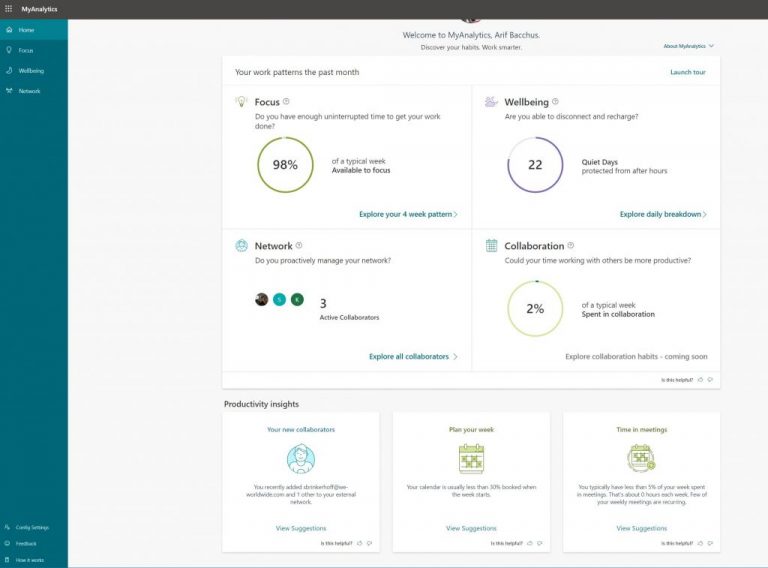Image resolution: width=768 pixels, height=568 pixels.
Task: Click the info icon next to Focus
Action: point(286,101)
